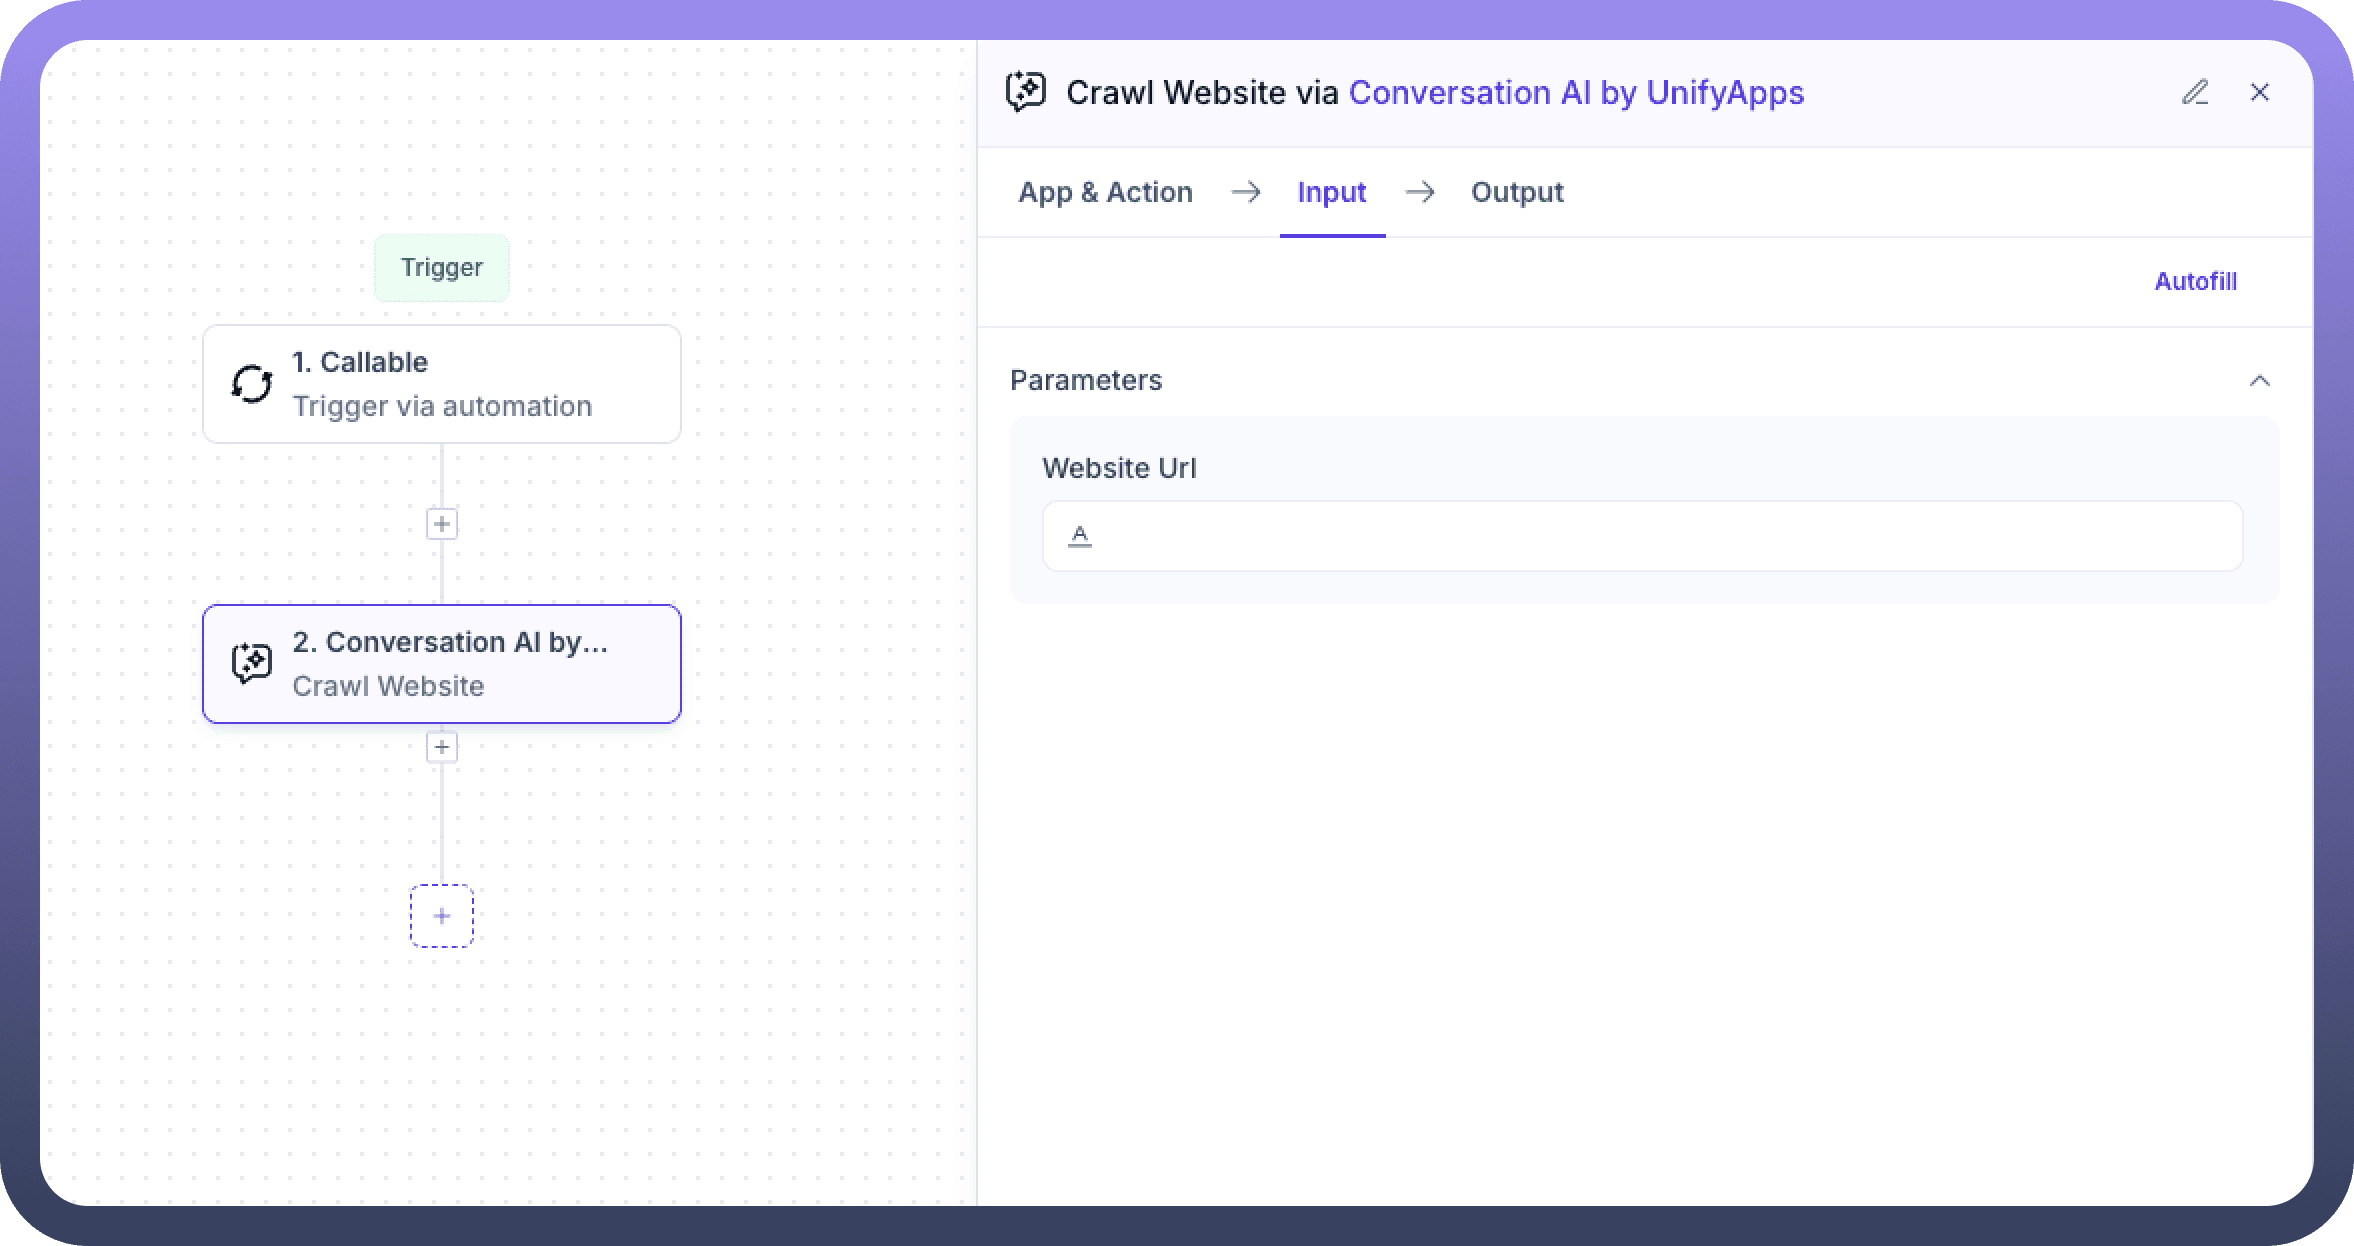The image size is (2354, 1246).
Task: Click the Conversation AI by UnifyApps link
Action: [1576, 93]
